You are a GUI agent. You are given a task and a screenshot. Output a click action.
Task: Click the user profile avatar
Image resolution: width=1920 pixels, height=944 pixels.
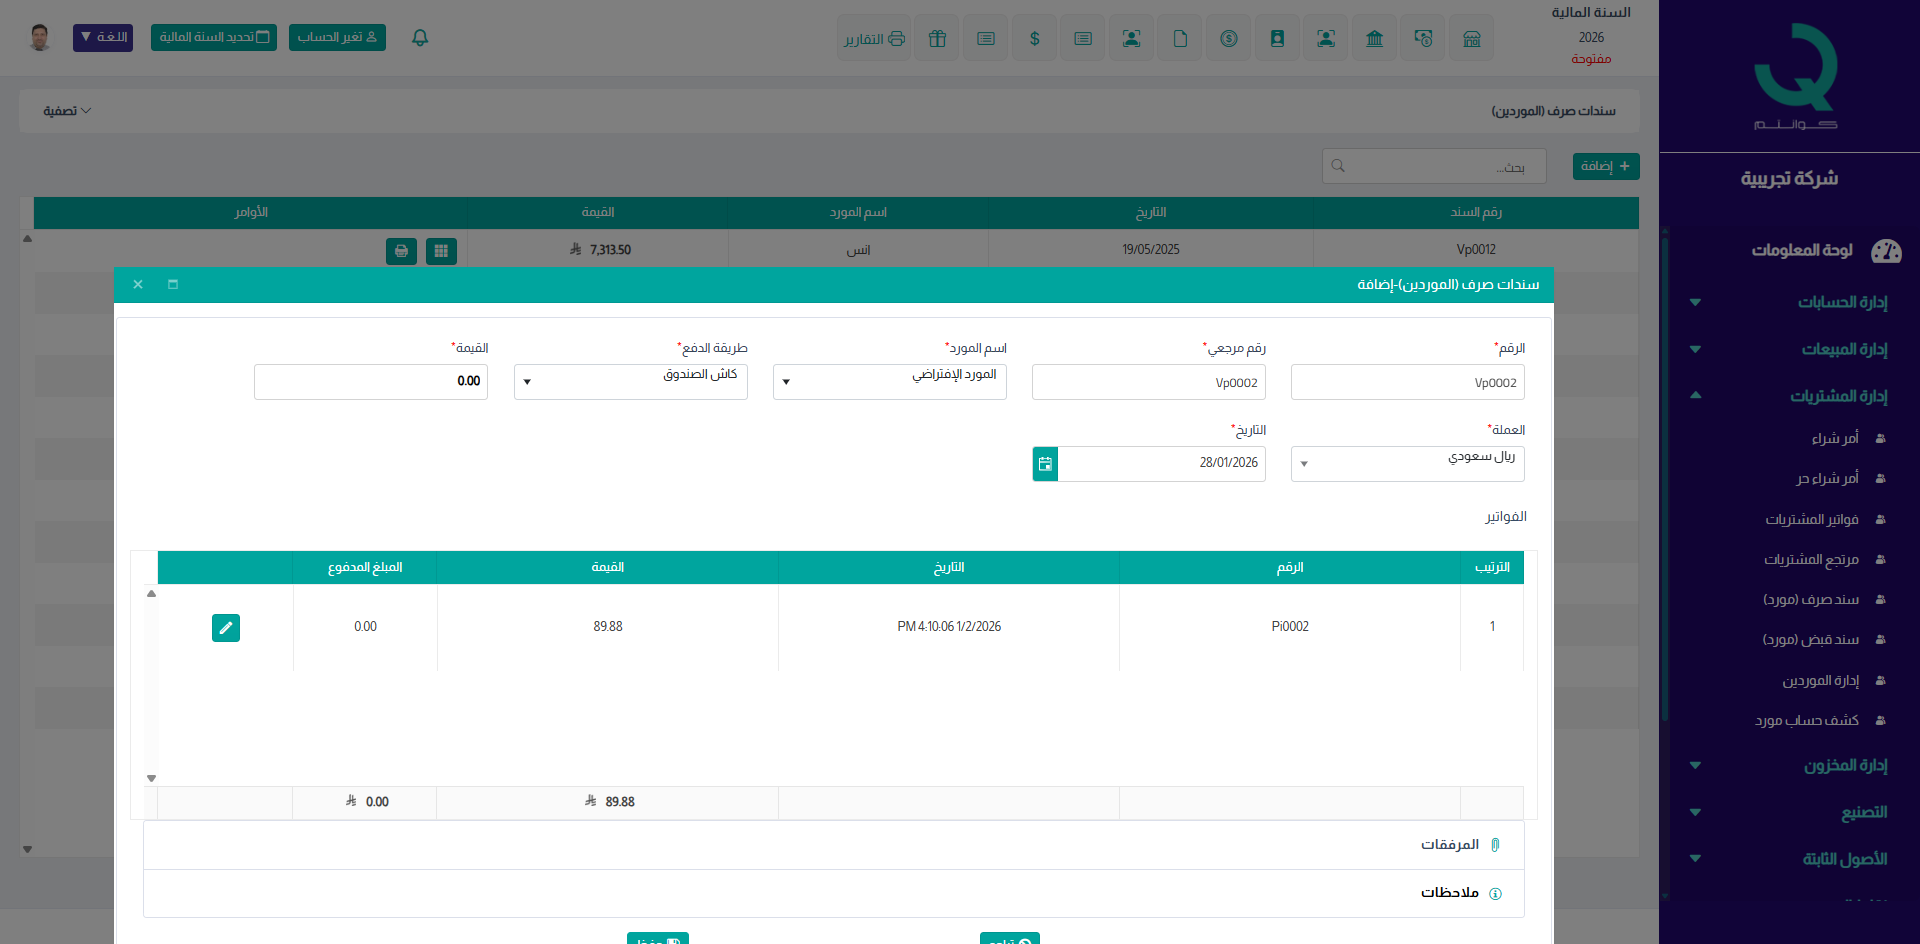pos(40,38)
